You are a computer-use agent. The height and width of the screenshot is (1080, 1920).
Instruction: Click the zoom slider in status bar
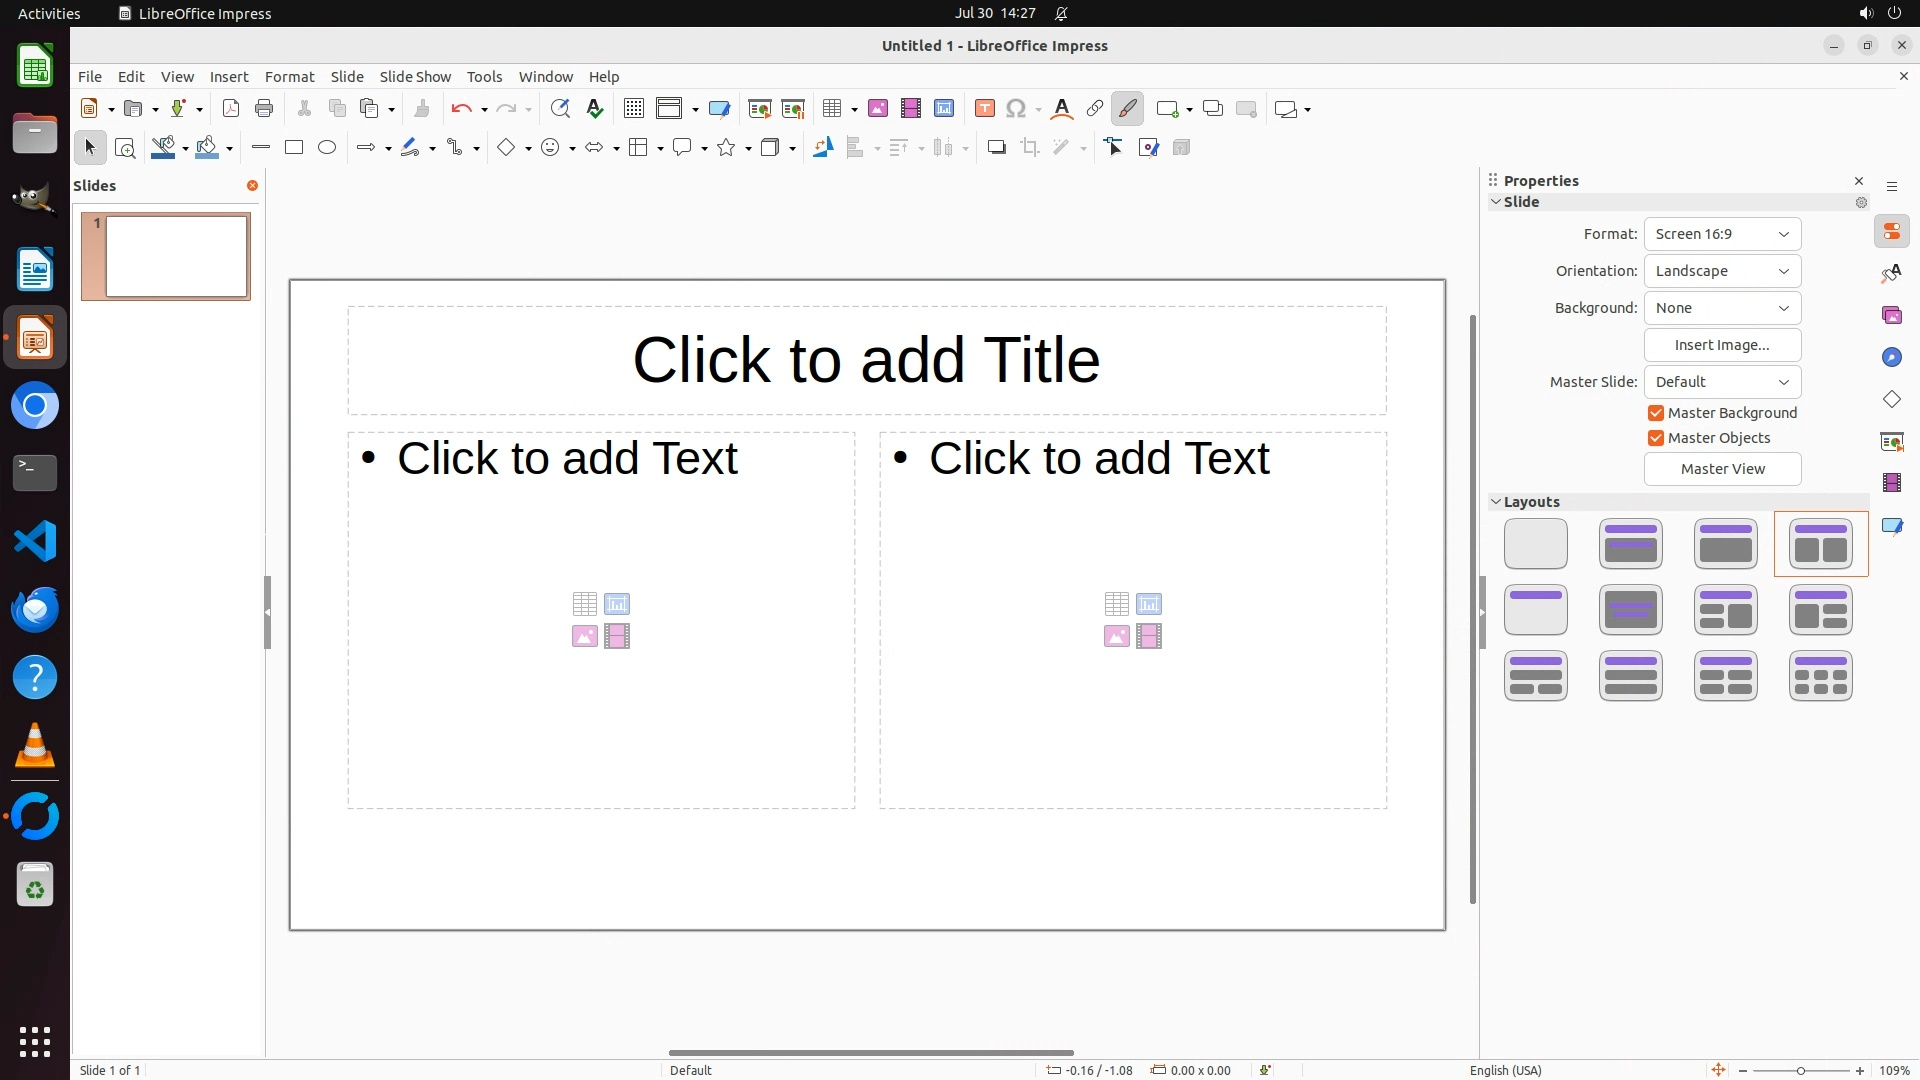(1801, 1070)
